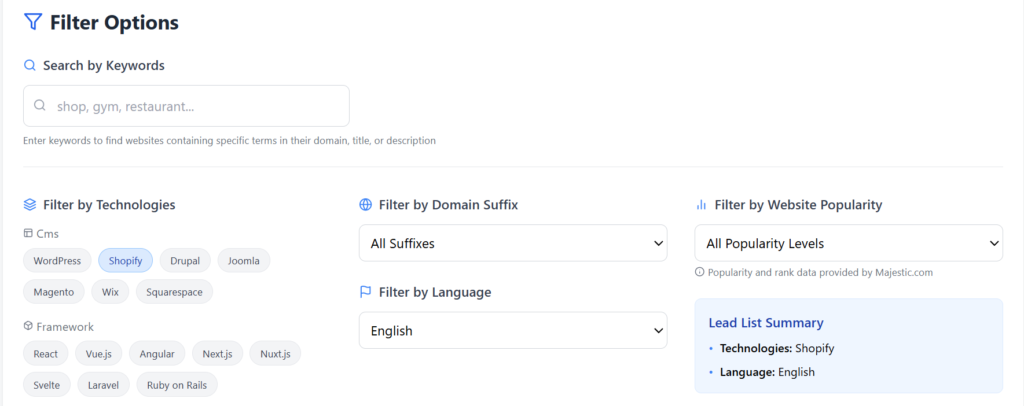Screen dimensions: 1024x406
Task: Click the flag icon beside Filter by Language
Action: (x=365, y=292)
